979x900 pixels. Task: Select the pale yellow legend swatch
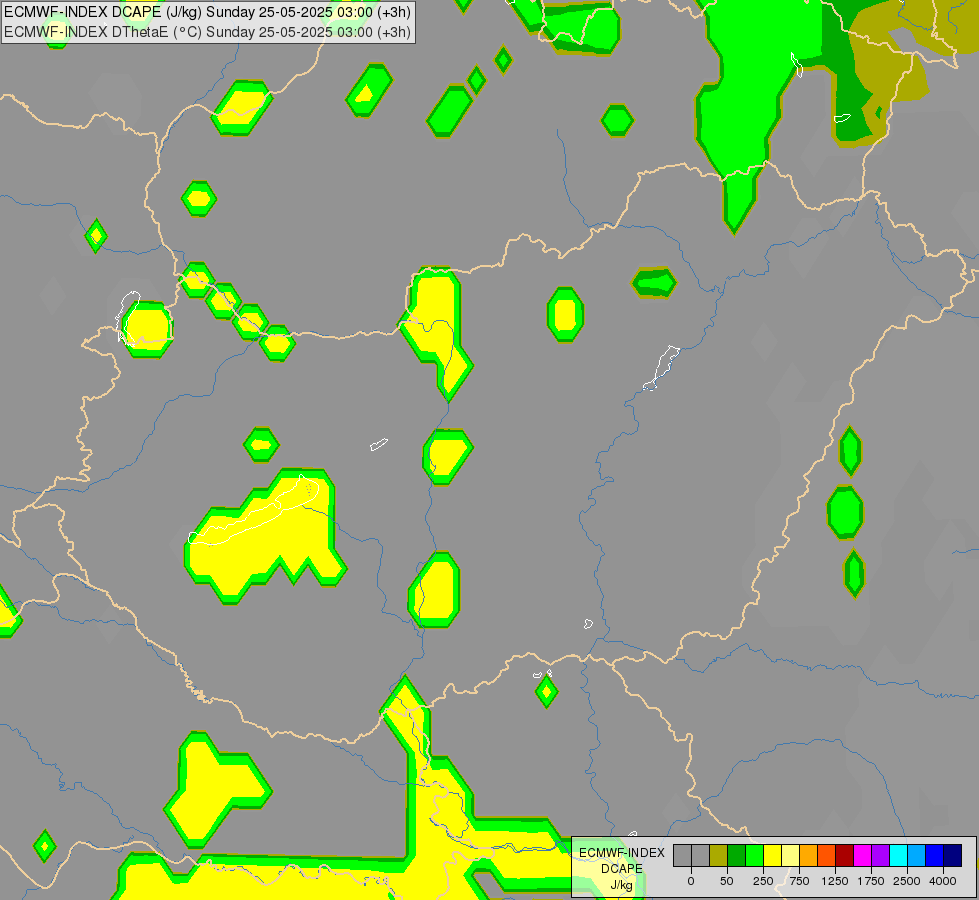click(790, 855)
